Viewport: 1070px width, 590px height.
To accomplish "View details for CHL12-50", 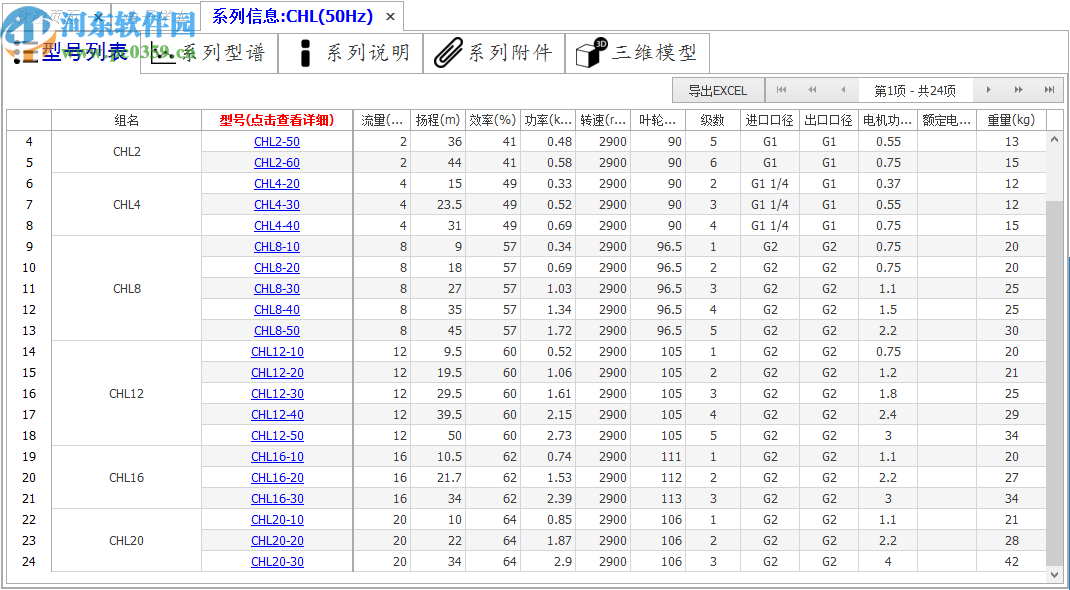I will pos(277,435).
